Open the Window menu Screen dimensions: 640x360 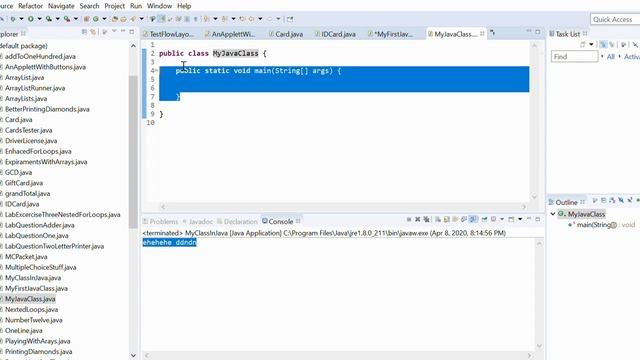tap(159, 6)
